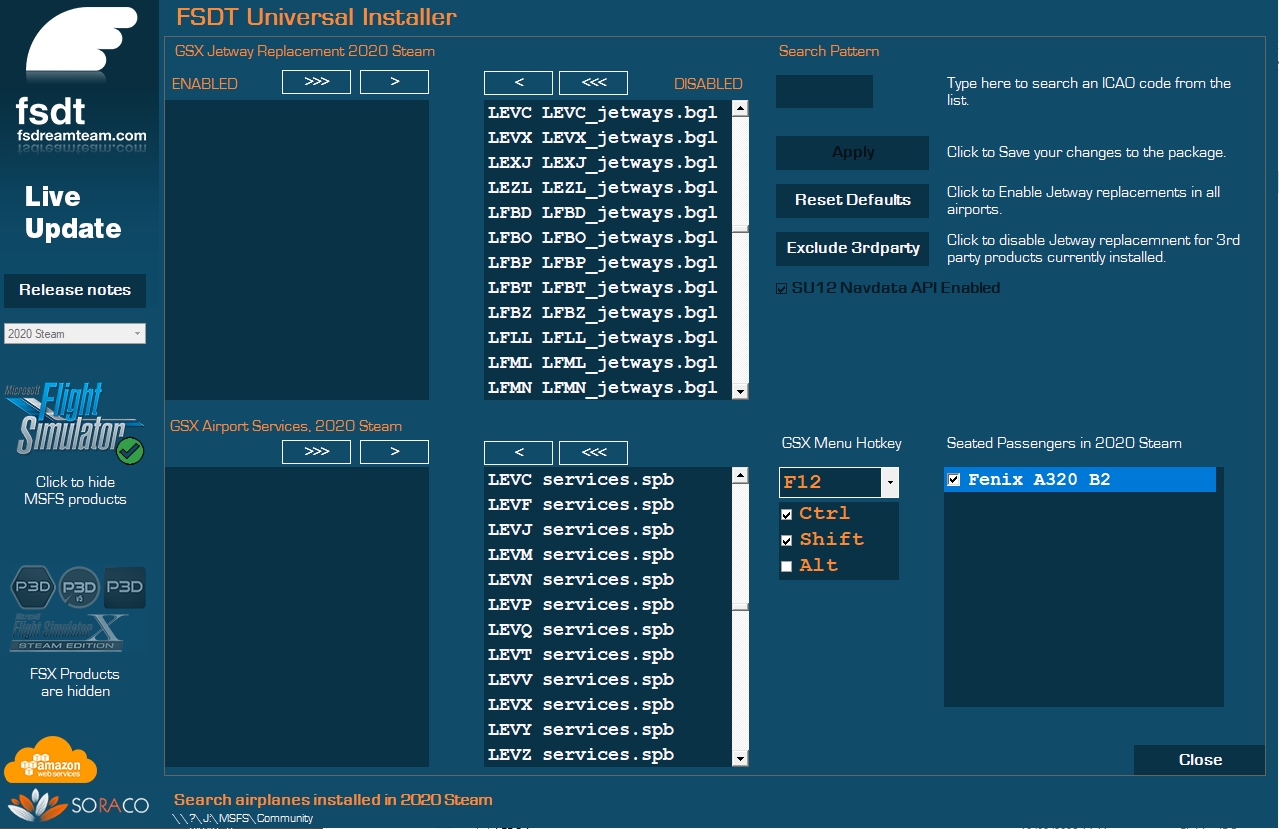Select LEVJ services.spb row
The image size is (1279, 829).
pyautogui.click(x=608, y=529)
